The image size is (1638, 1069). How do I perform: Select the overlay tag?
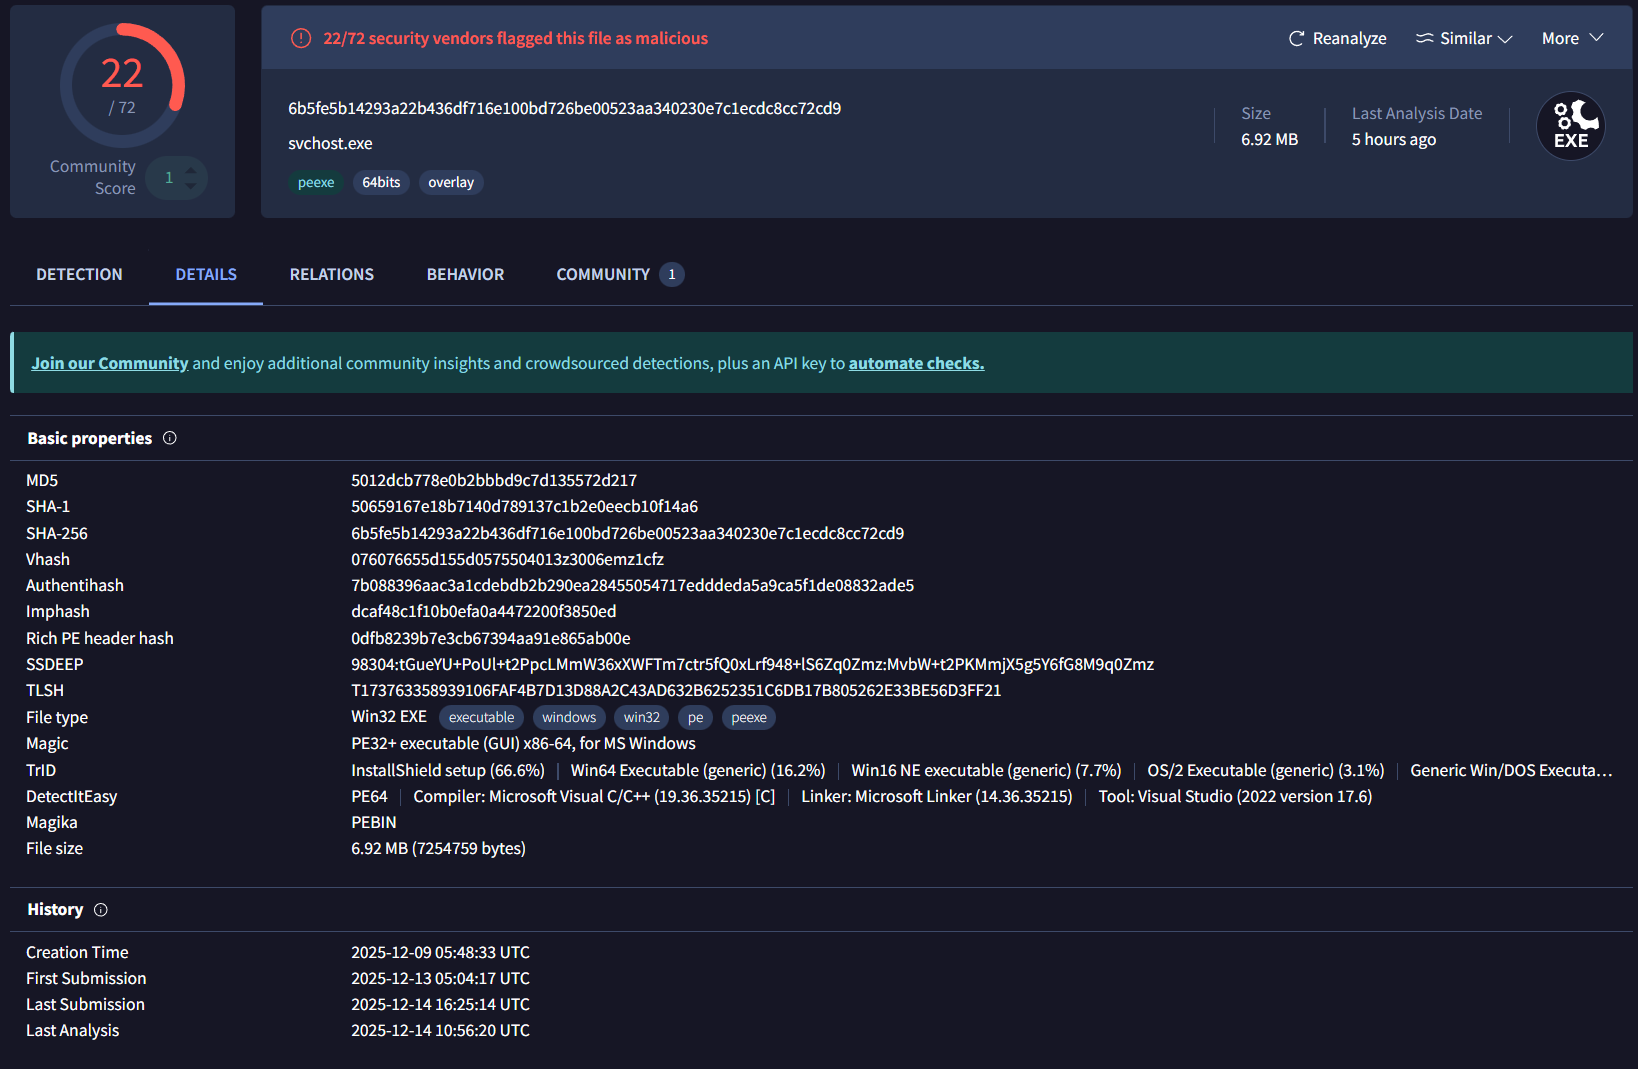click(x=451, y=182)
